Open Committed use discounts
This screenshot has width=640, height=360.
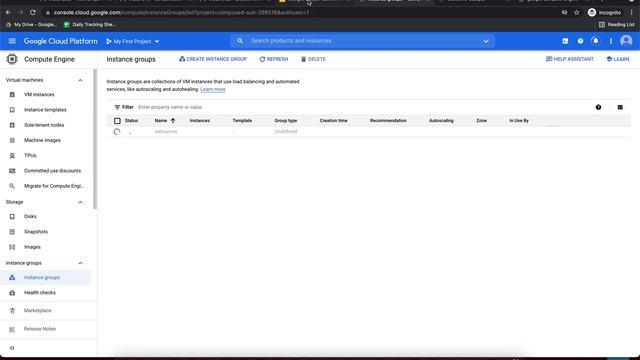pyautogui.click(x=52, y=171)
